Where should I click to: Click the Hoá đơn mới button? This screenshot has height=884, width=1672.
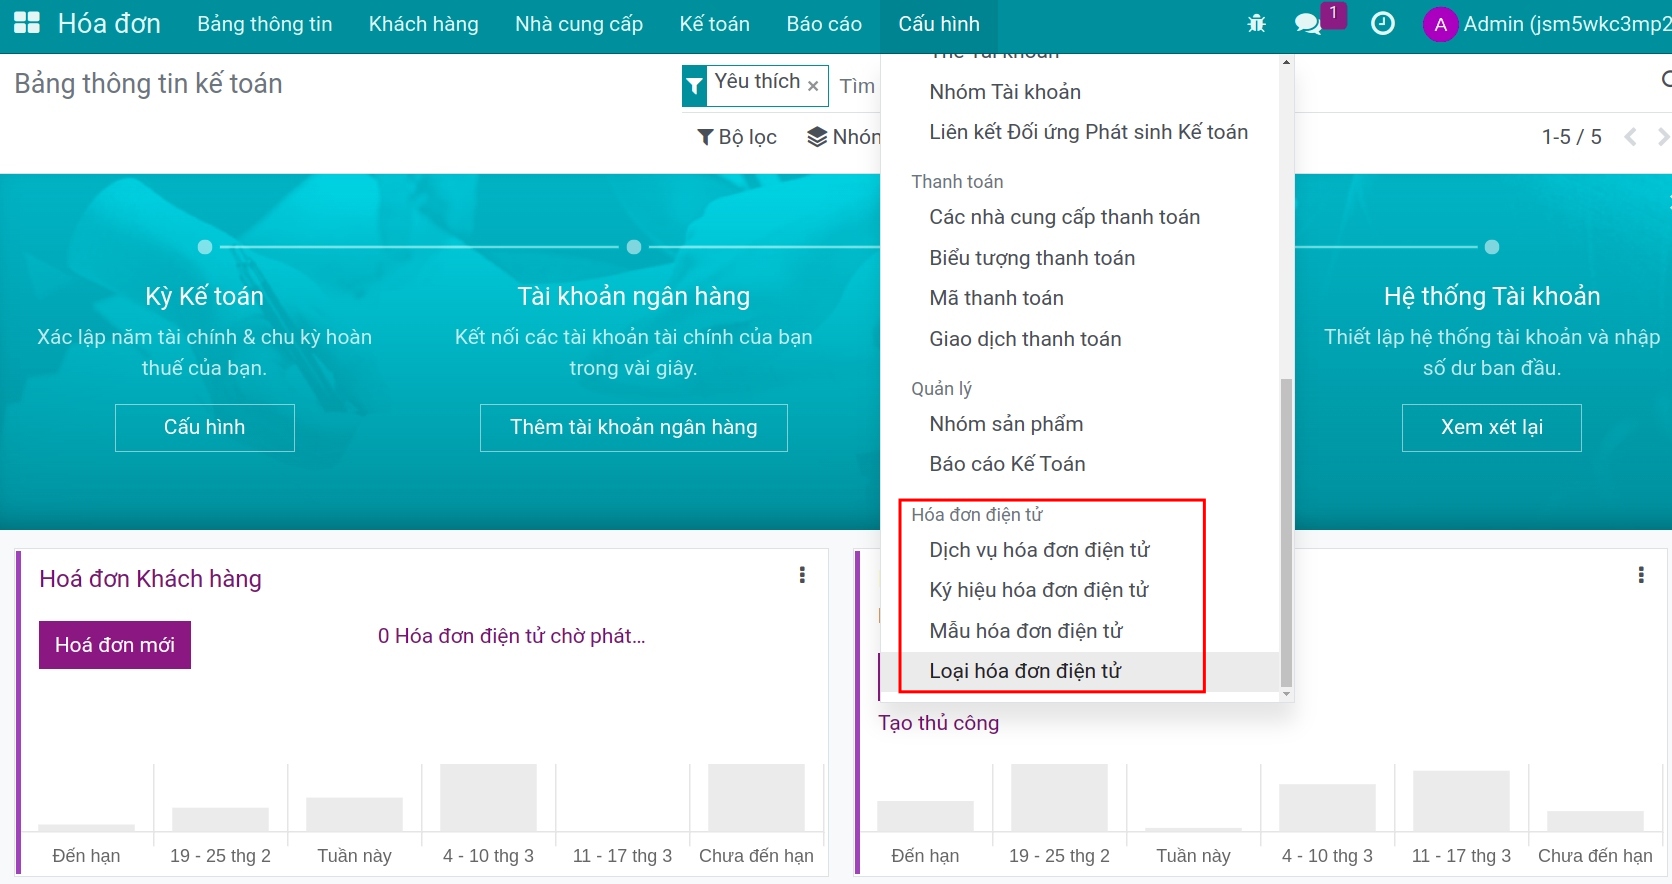point(115,645)
